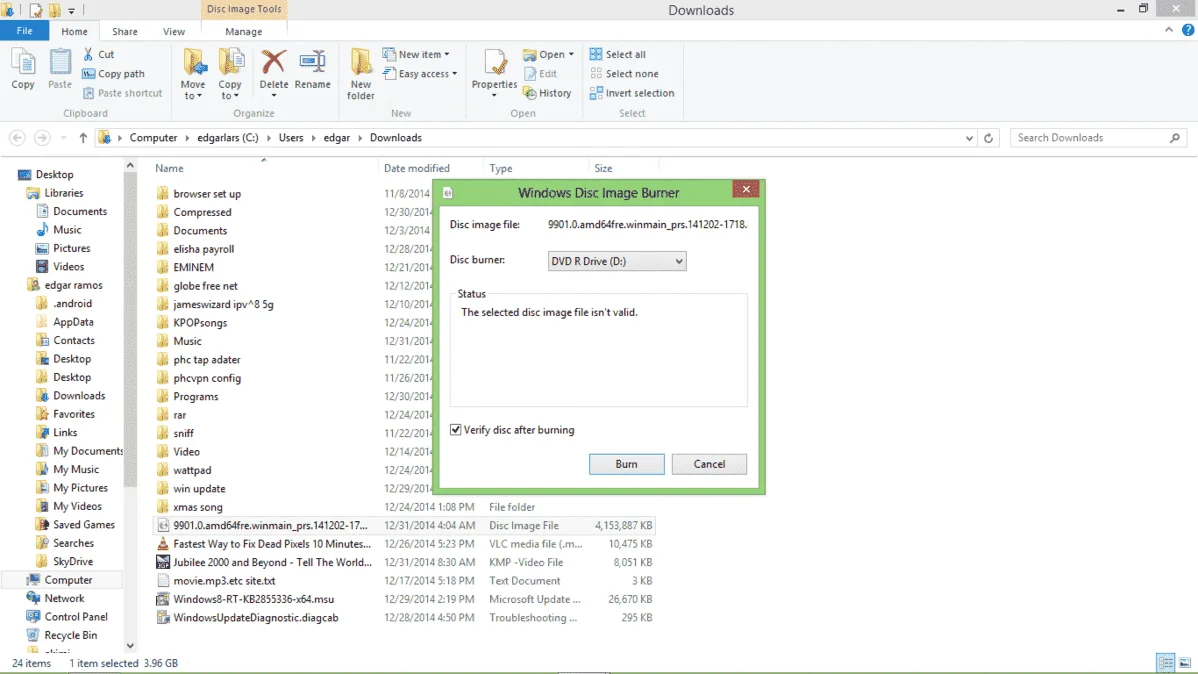This screenshot has width=1198, height=674.
Task: Click the Cut scissors icon
Action: (89, 54)
